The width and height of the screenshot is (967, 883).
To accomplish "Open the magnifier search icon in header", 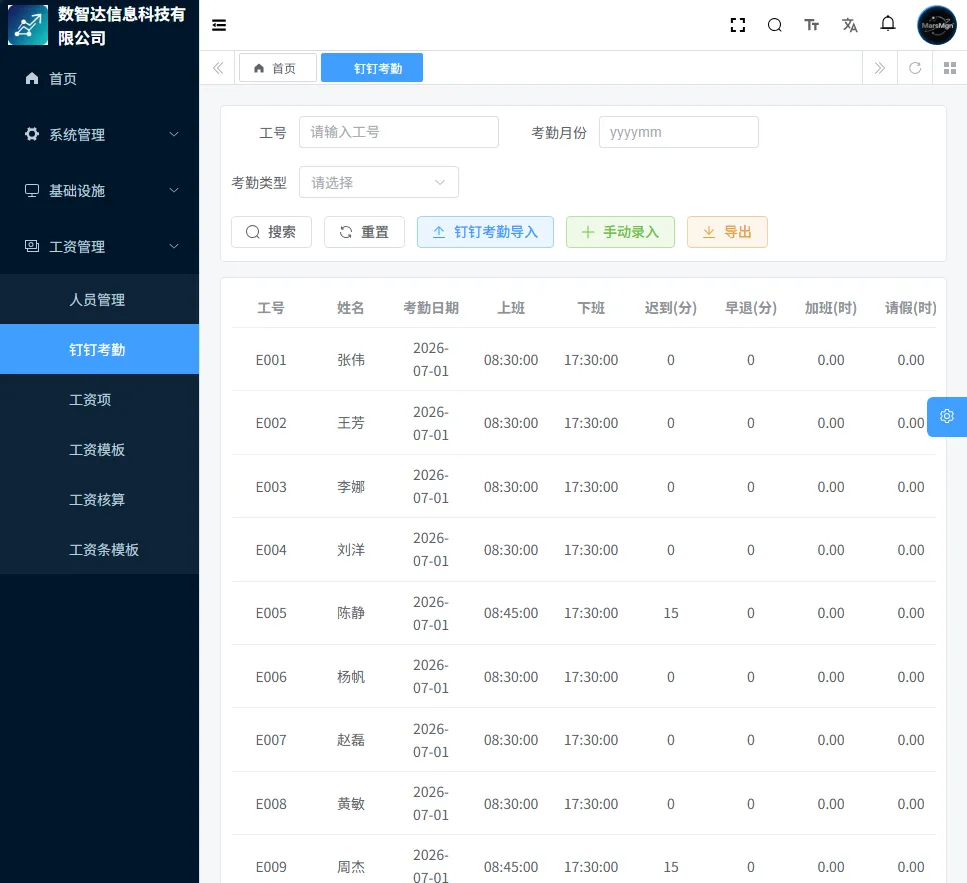I will [775, 25].
